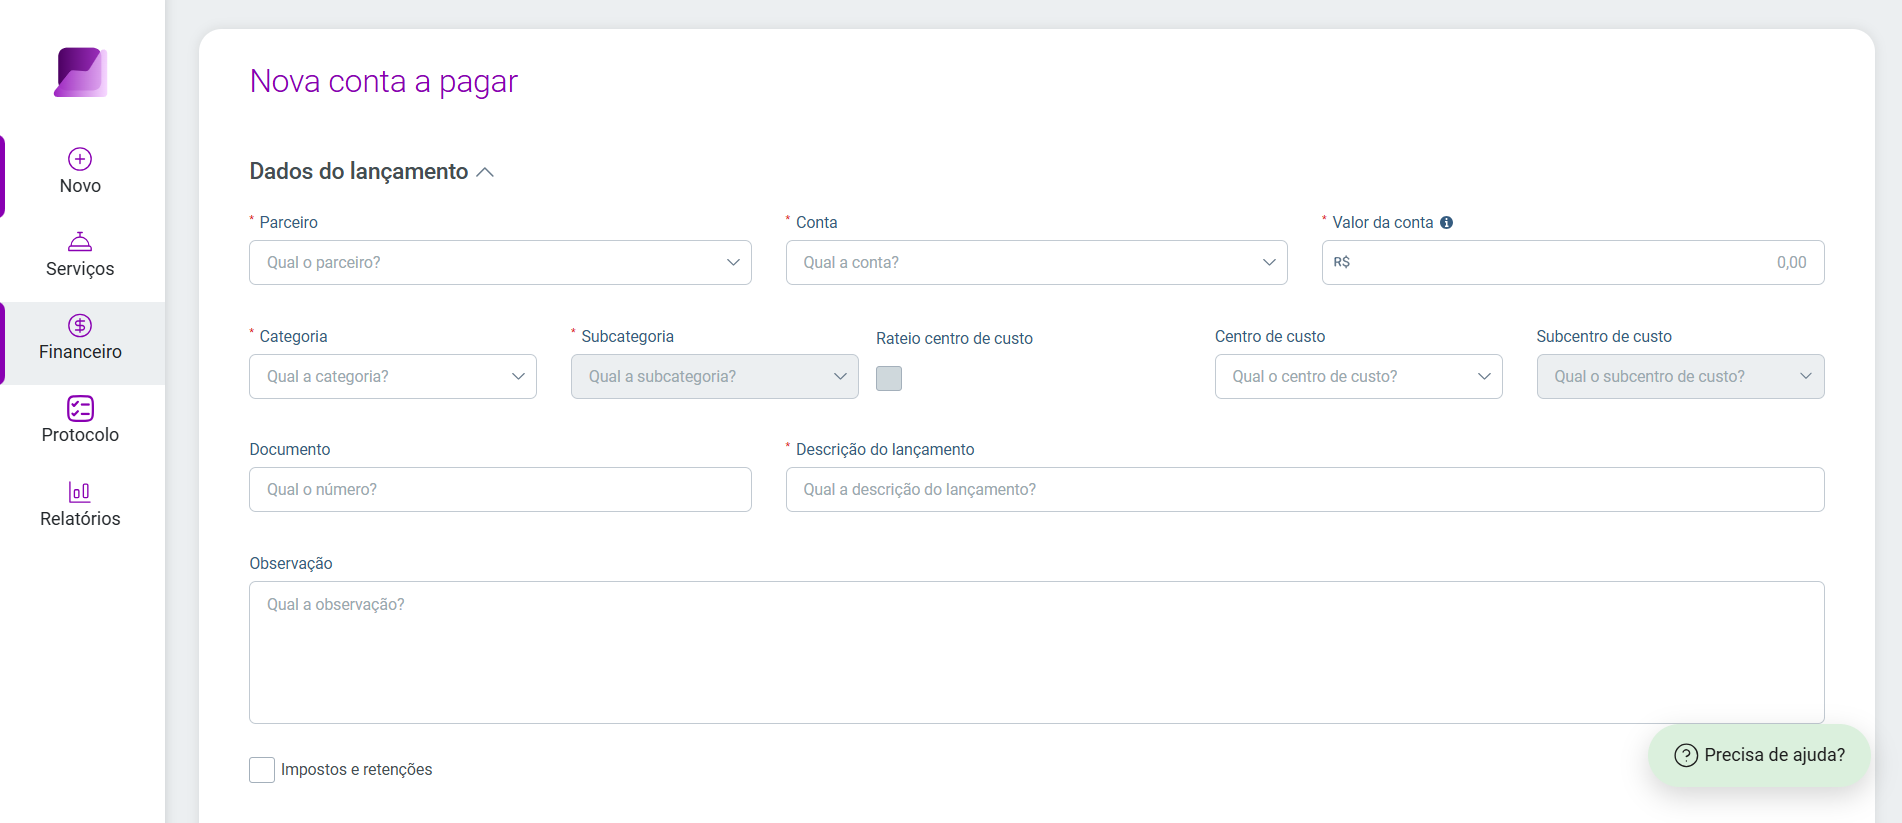Open the Novo plus icon

(80, 159)
